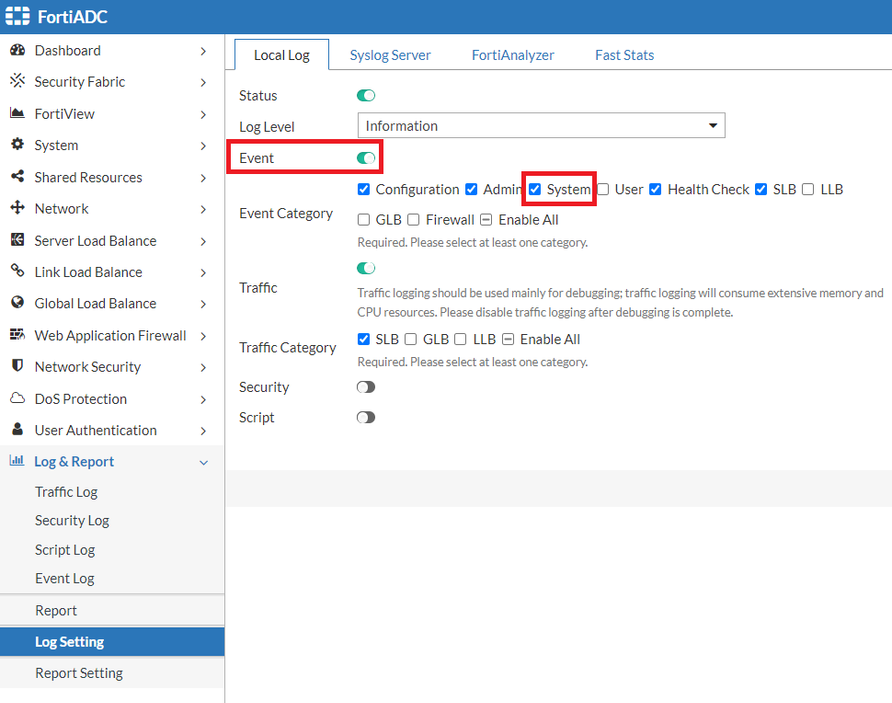The image size is (892, 703).
Task: Enable the Security logging switch
Action: pyautogui.click(x=366, y=387)
